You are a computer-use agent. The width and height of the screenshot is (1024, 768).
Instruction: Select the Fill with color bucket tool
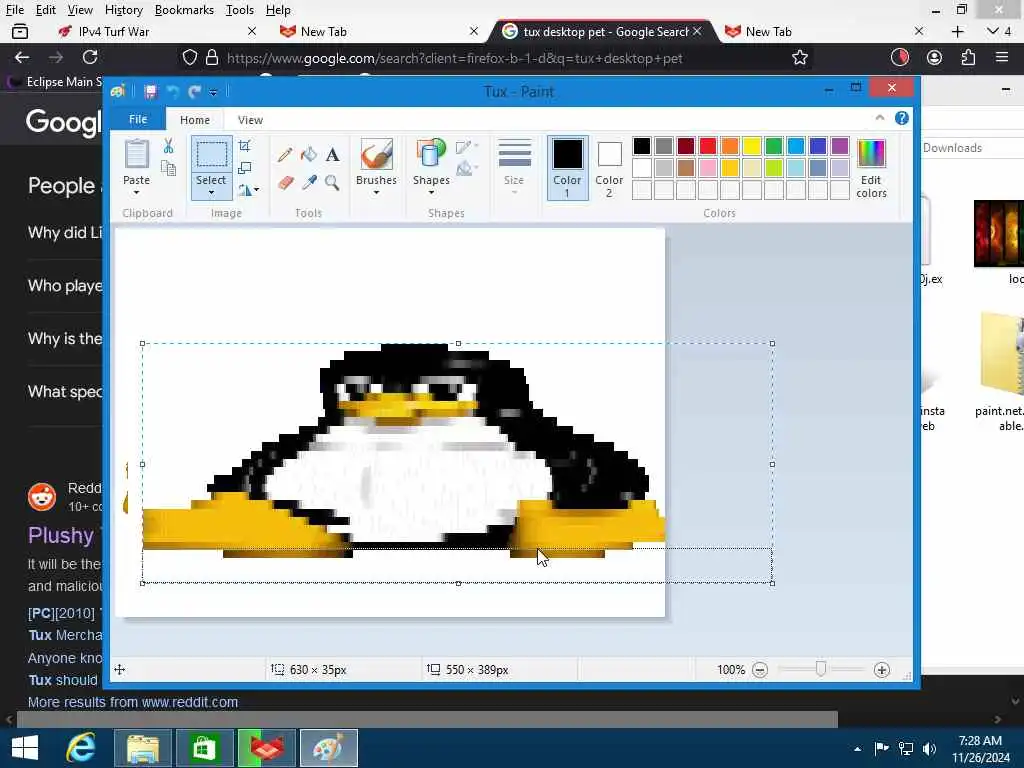coord(308,155)
